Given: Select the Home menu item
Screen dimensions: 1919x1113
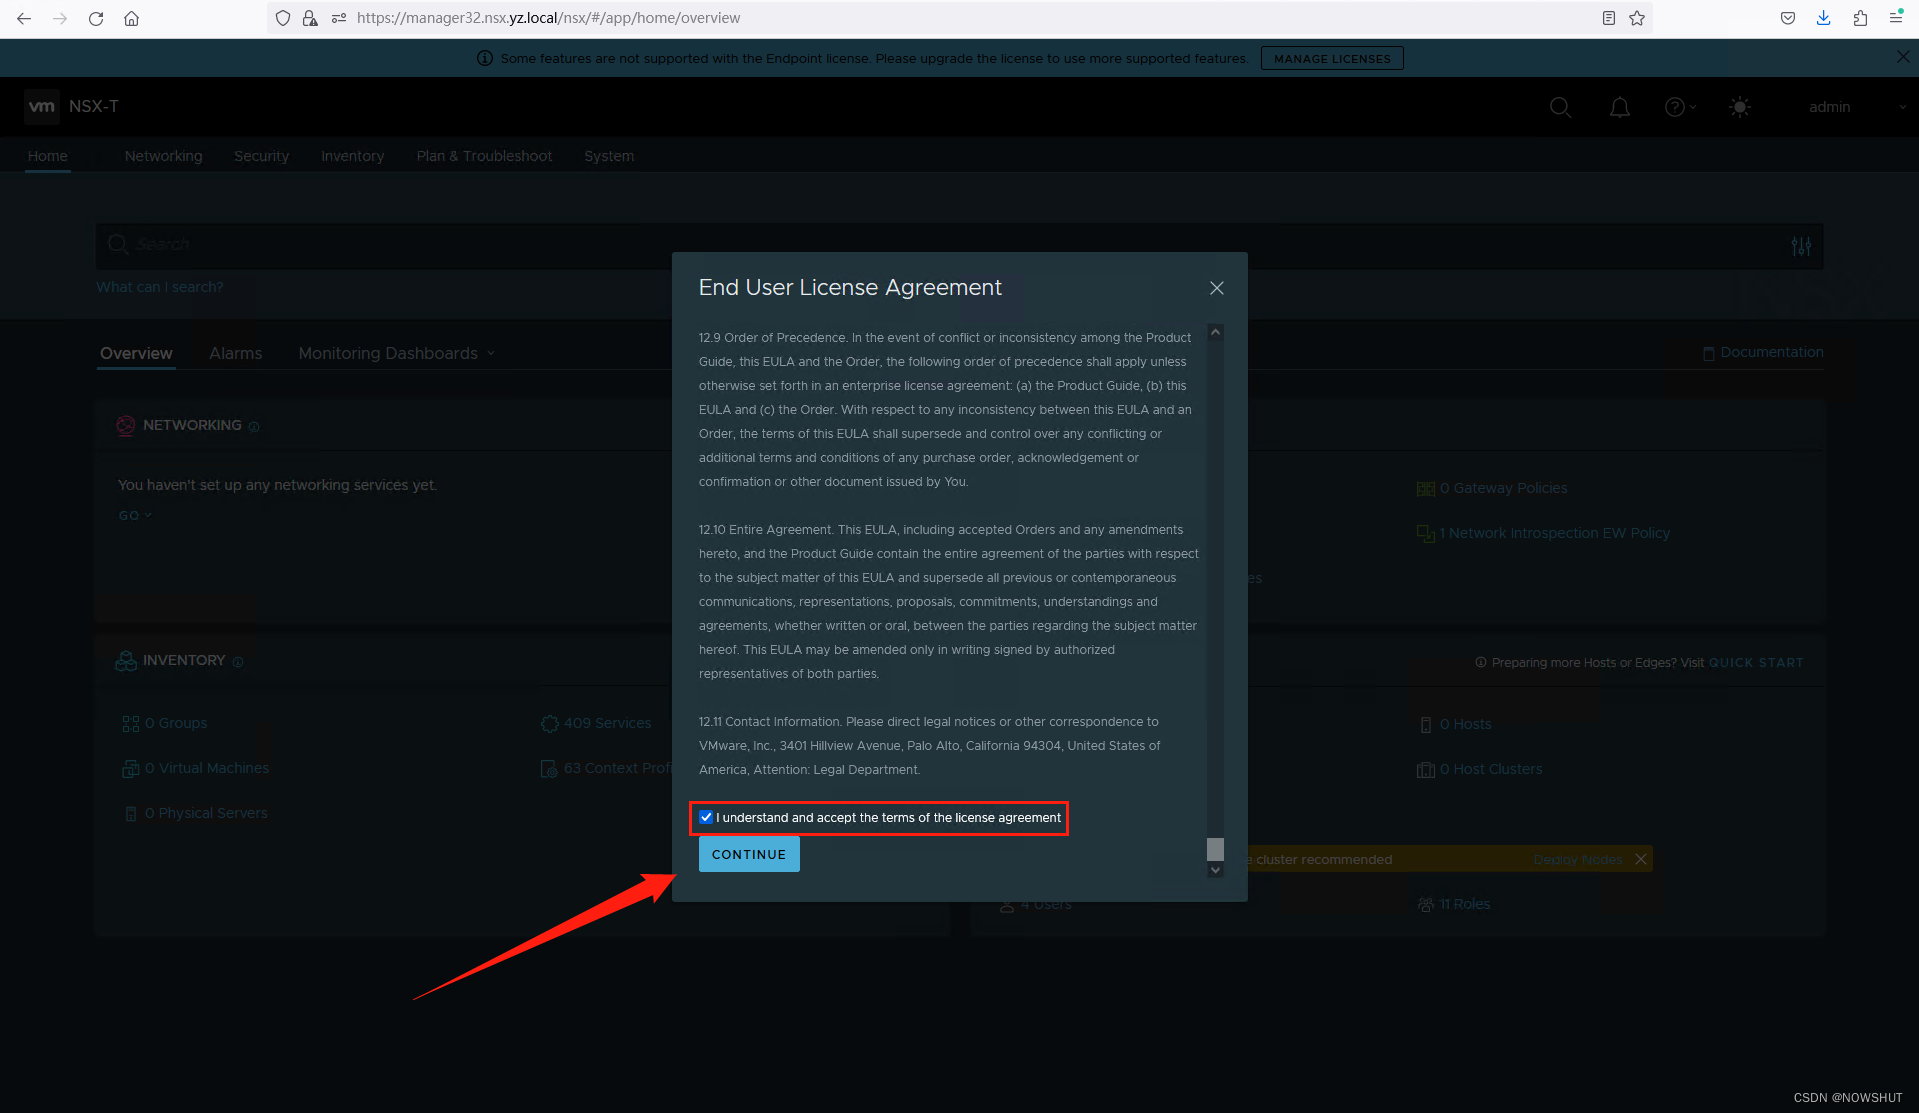Looking at the screenshot, I should [x=48, y=156].
